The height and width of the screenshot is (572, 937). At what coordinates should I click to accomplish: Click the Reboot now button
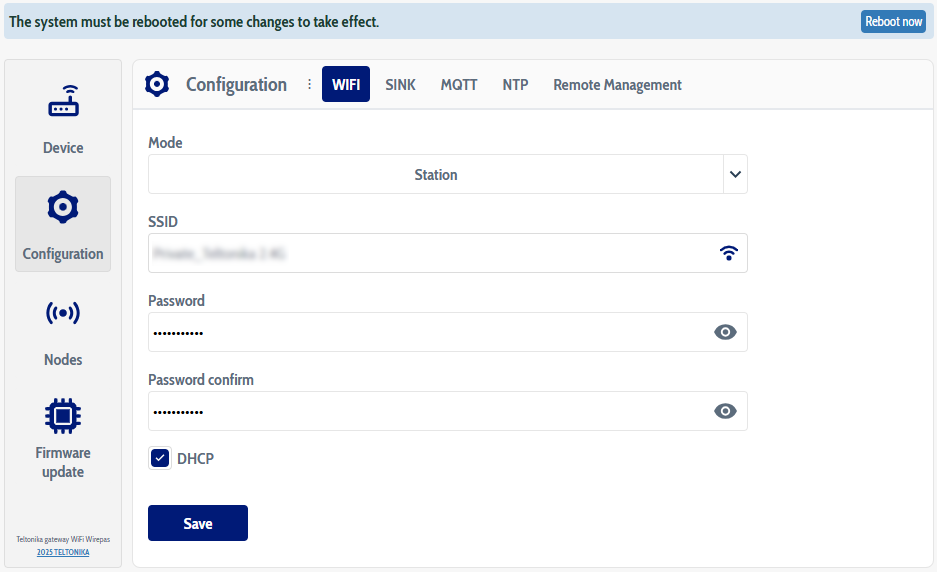click(x=893, y=22)
